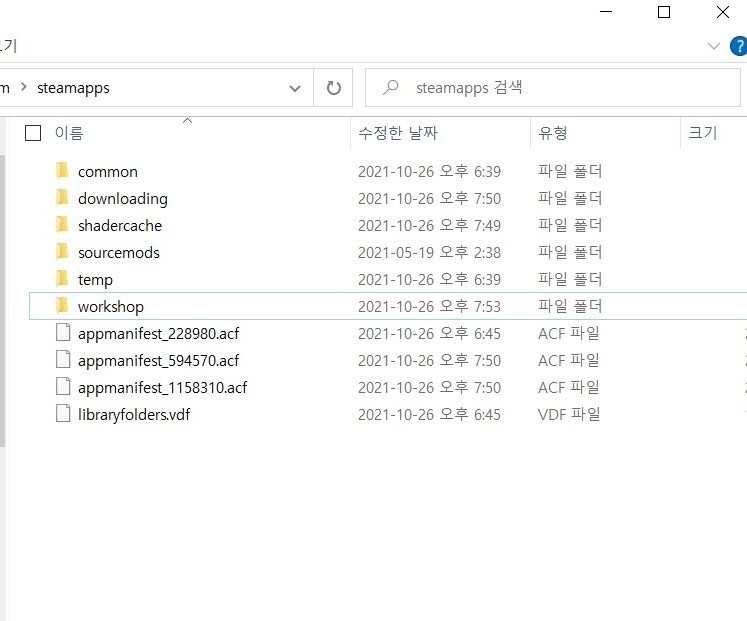Click the search magnifier icon
This screenshot has width=747, height=621.
391,87
